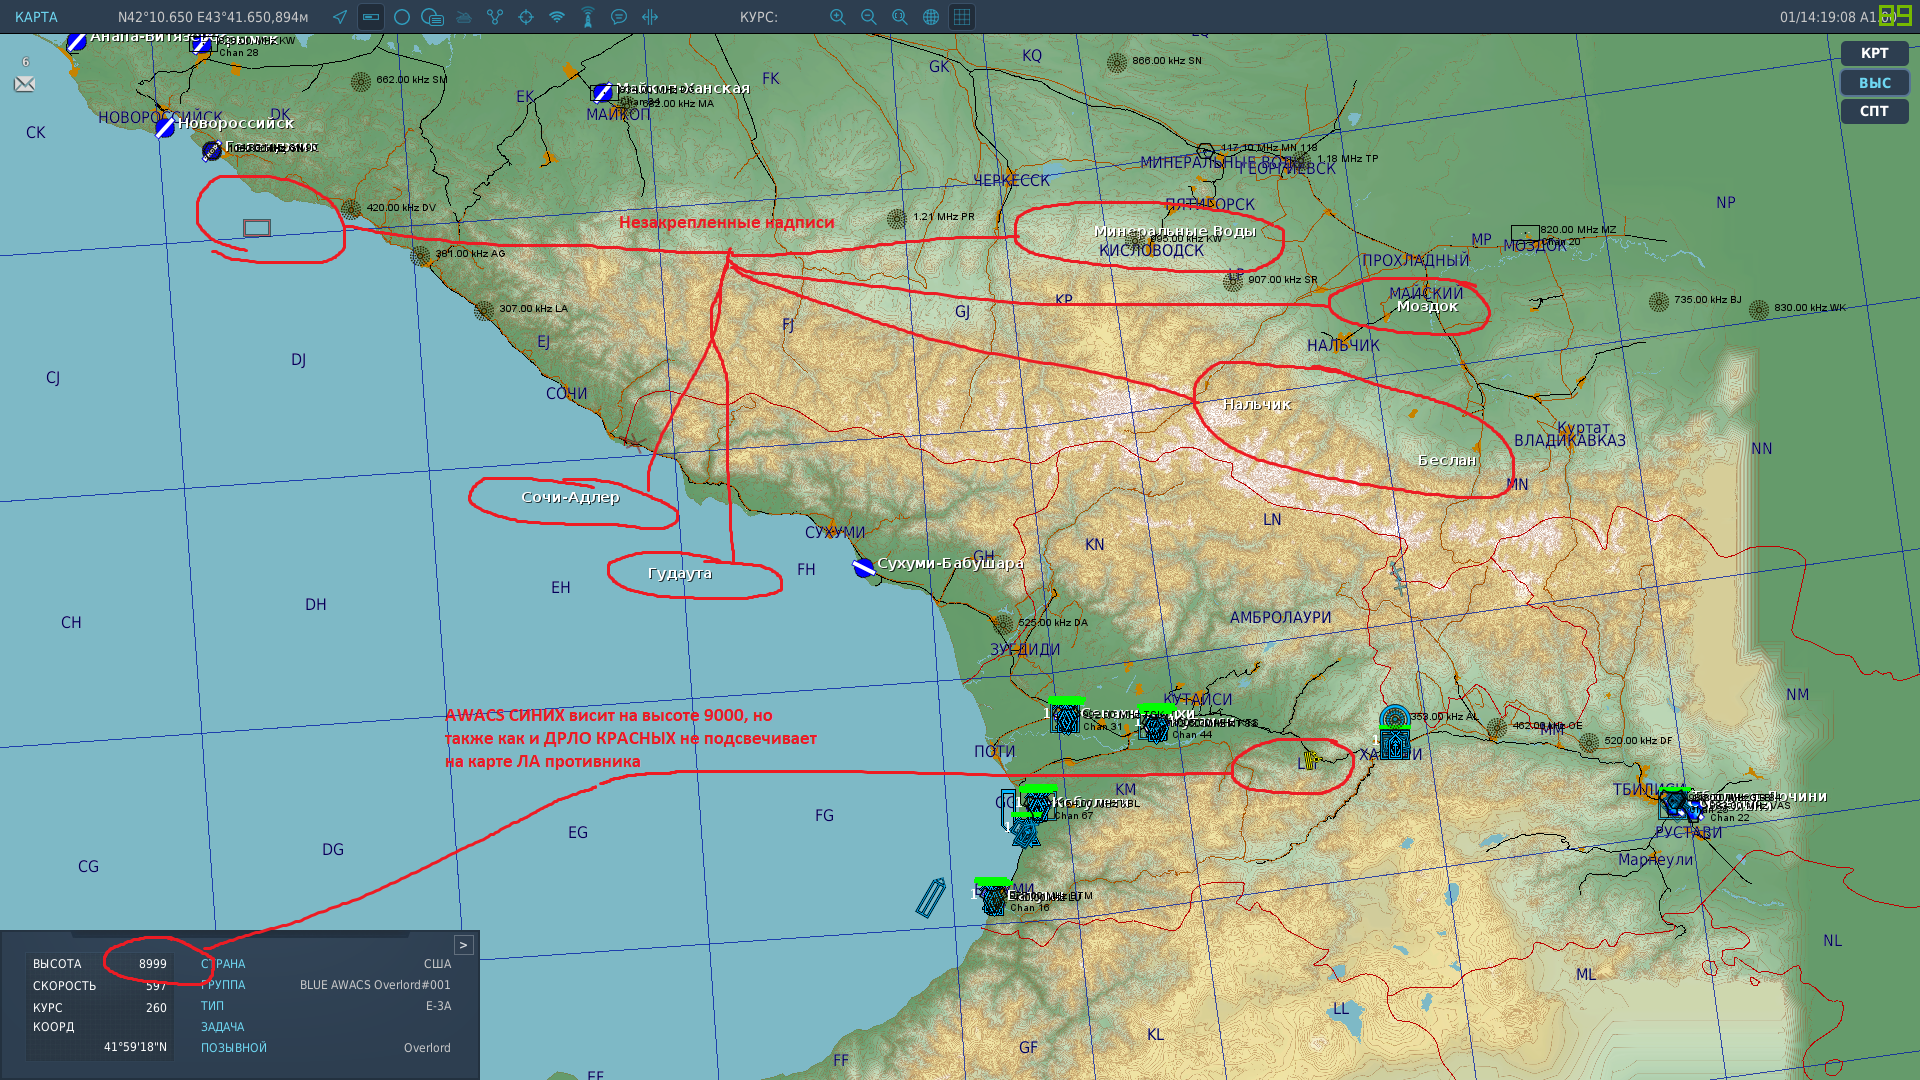Toggle the labels display toolbar button

coord(371,17)
